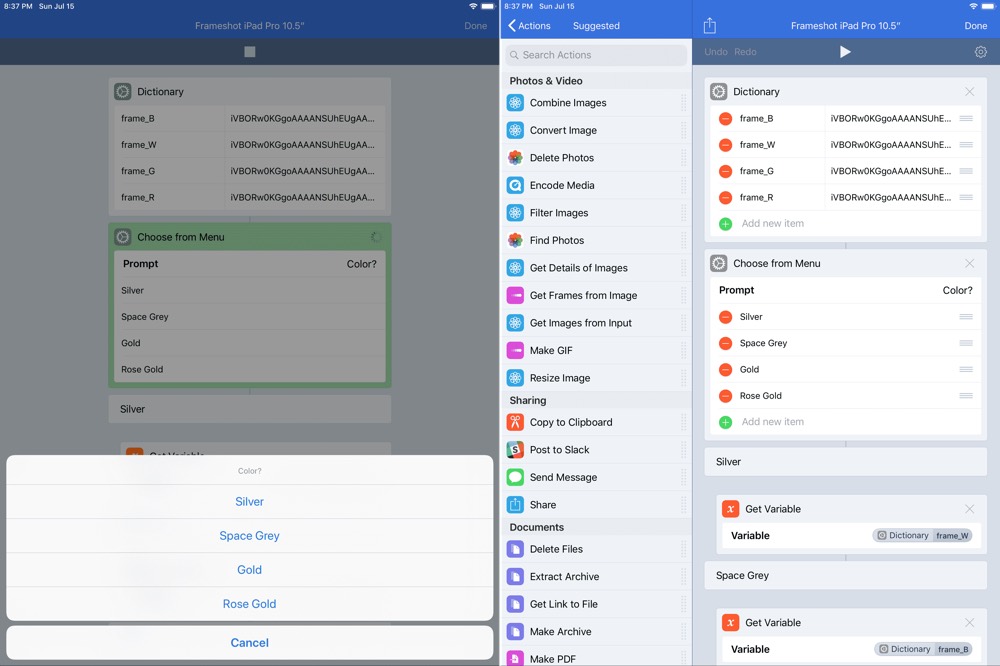Run the workflow with the play button
Viewport: 1000px width, 666px height.
[x=845, y=52]
